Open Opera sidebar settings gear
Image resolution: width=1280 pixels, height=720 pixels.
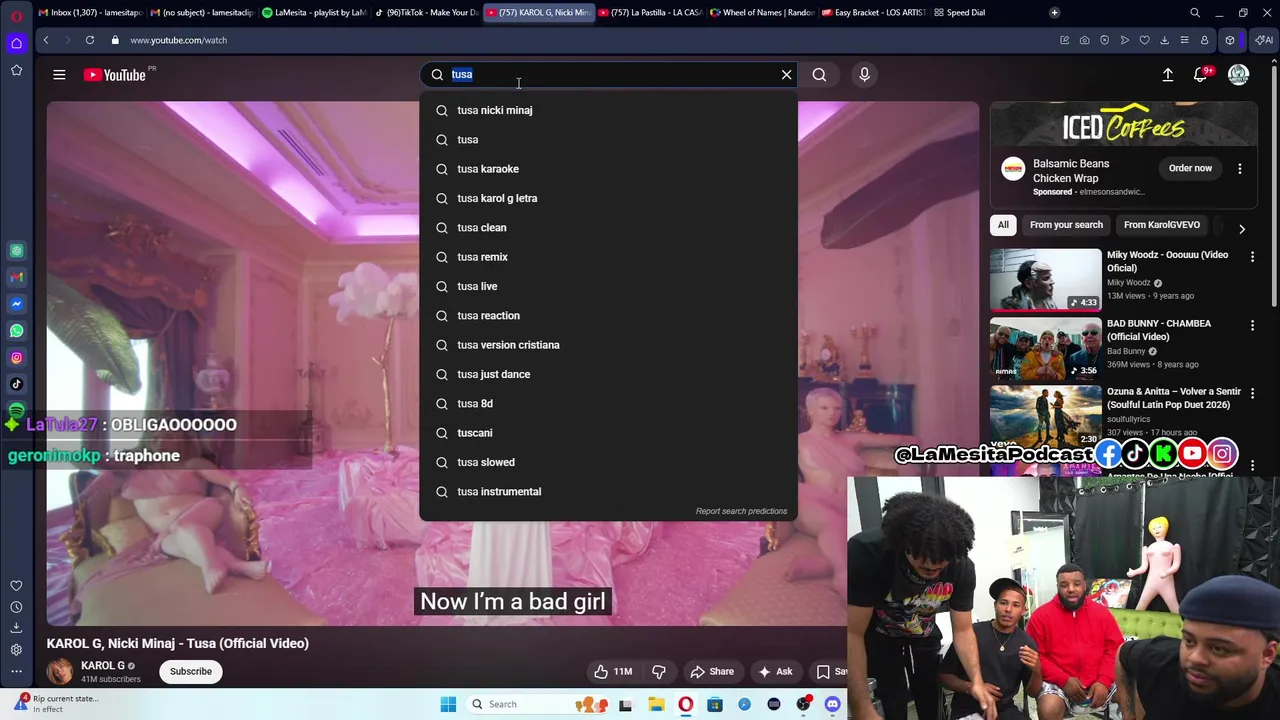16,650
